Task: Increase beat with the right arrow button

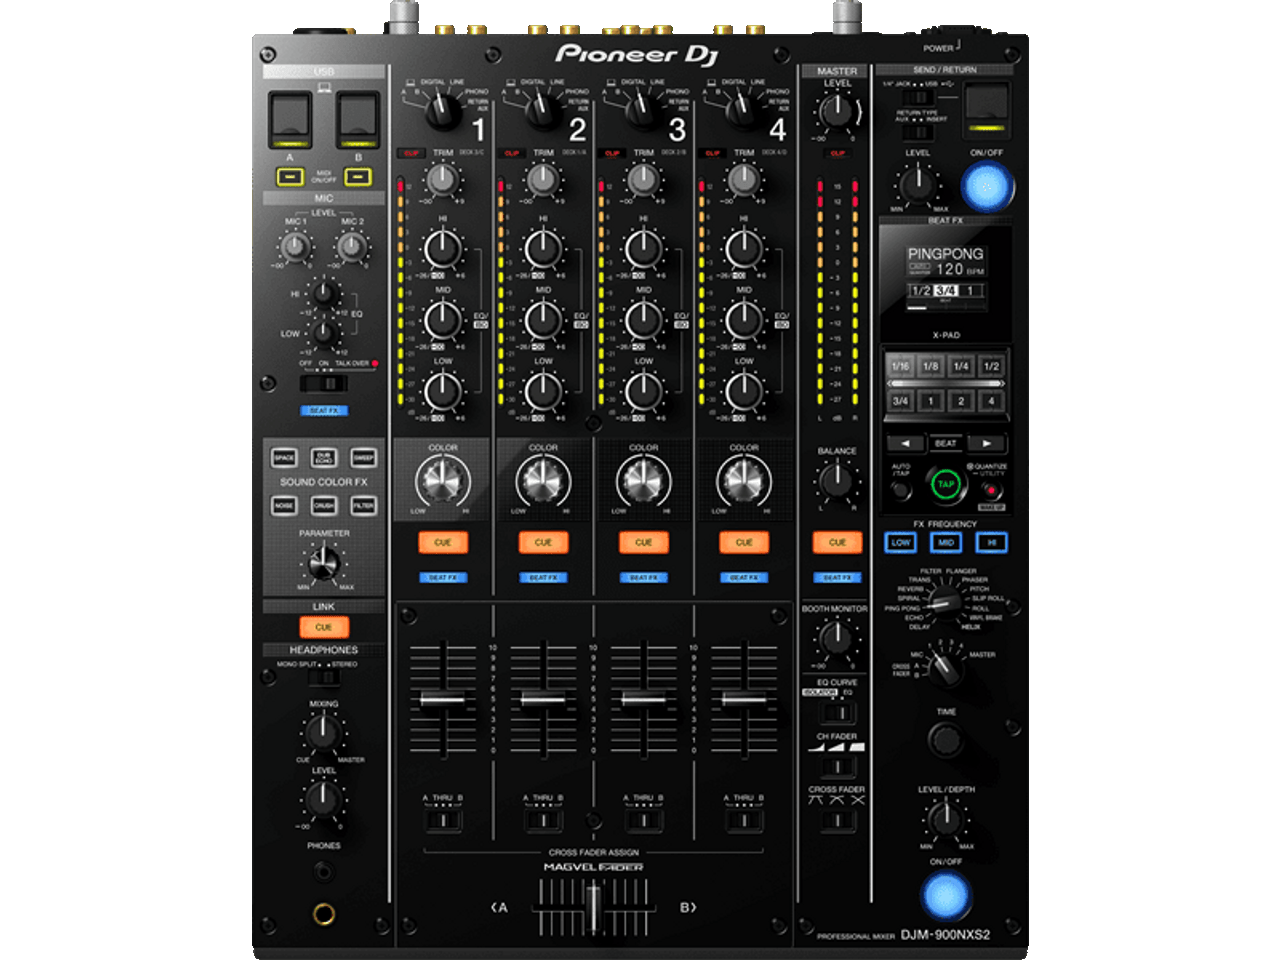Action: pyautogui.click(x=987, y=443)
